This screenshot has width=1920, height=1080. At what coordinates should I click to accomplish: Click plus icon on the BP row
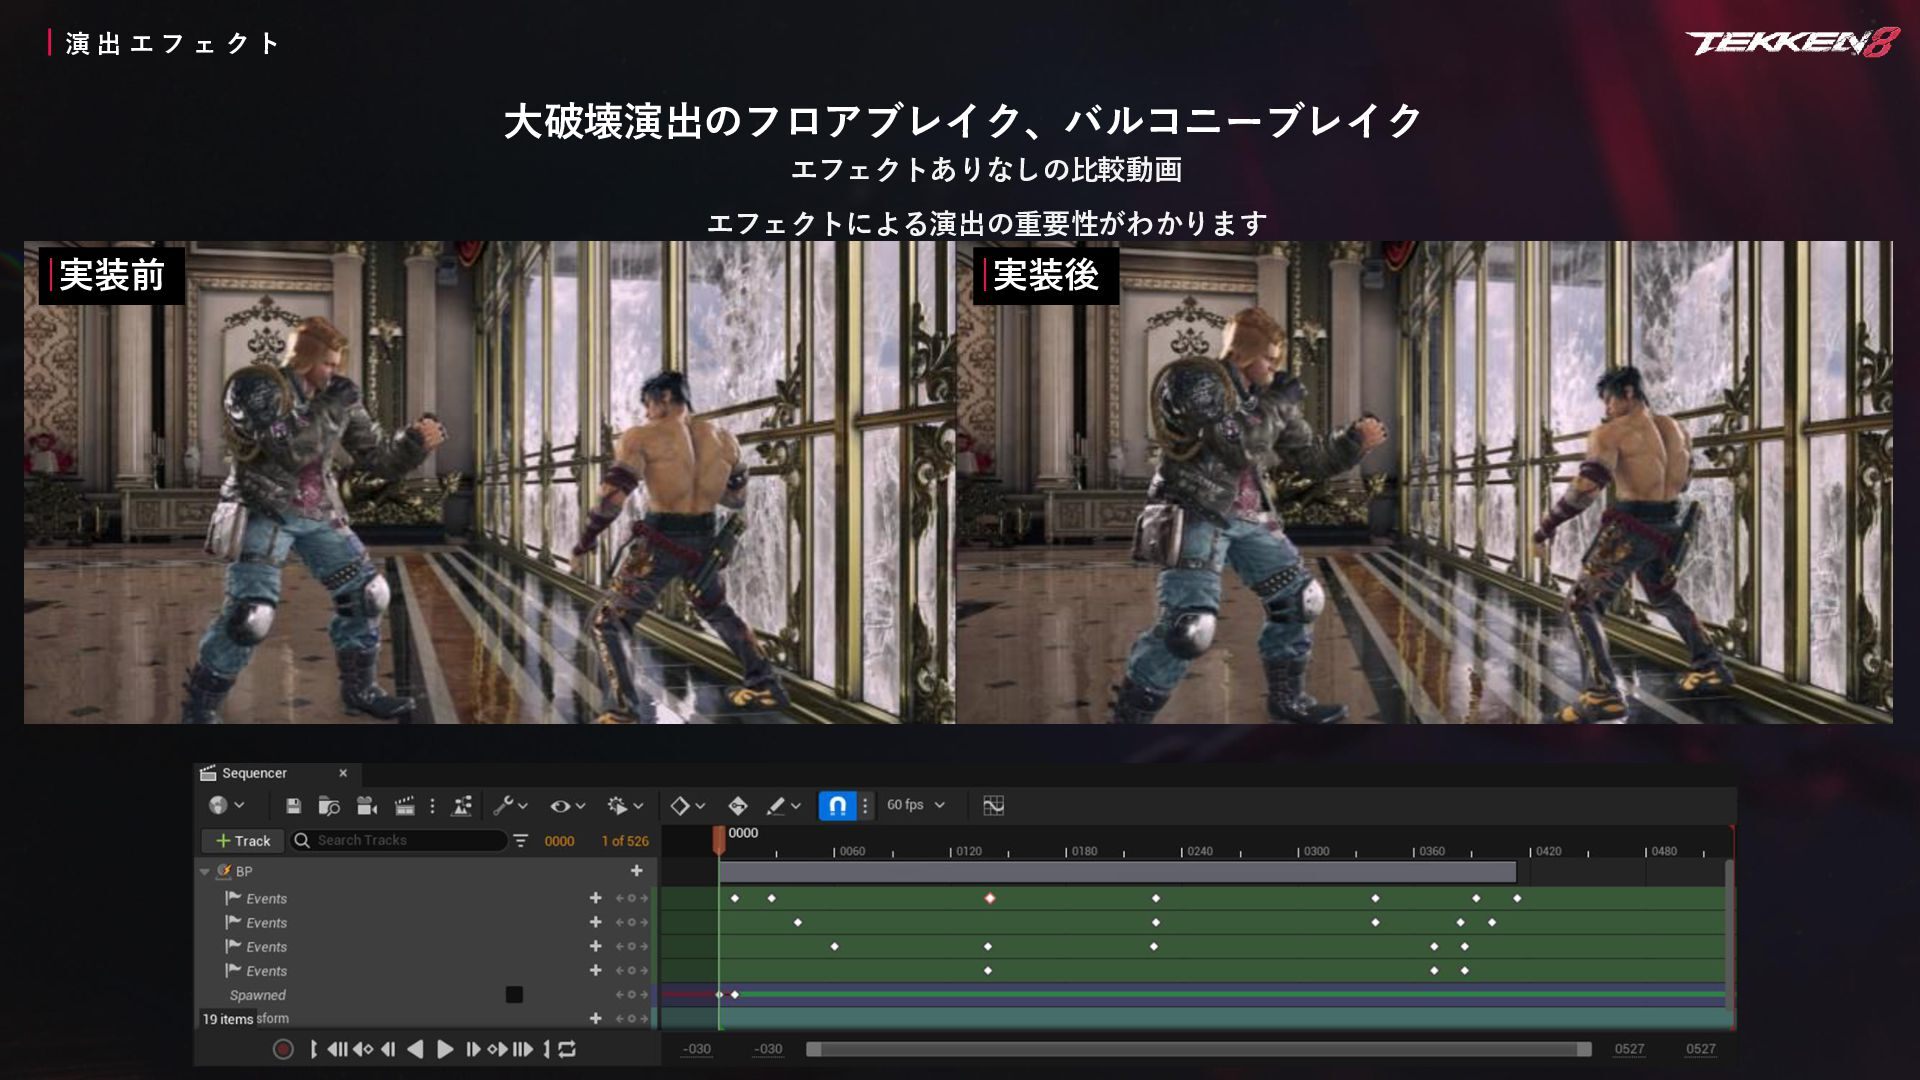pyautogui.click(x=636, y=871)
